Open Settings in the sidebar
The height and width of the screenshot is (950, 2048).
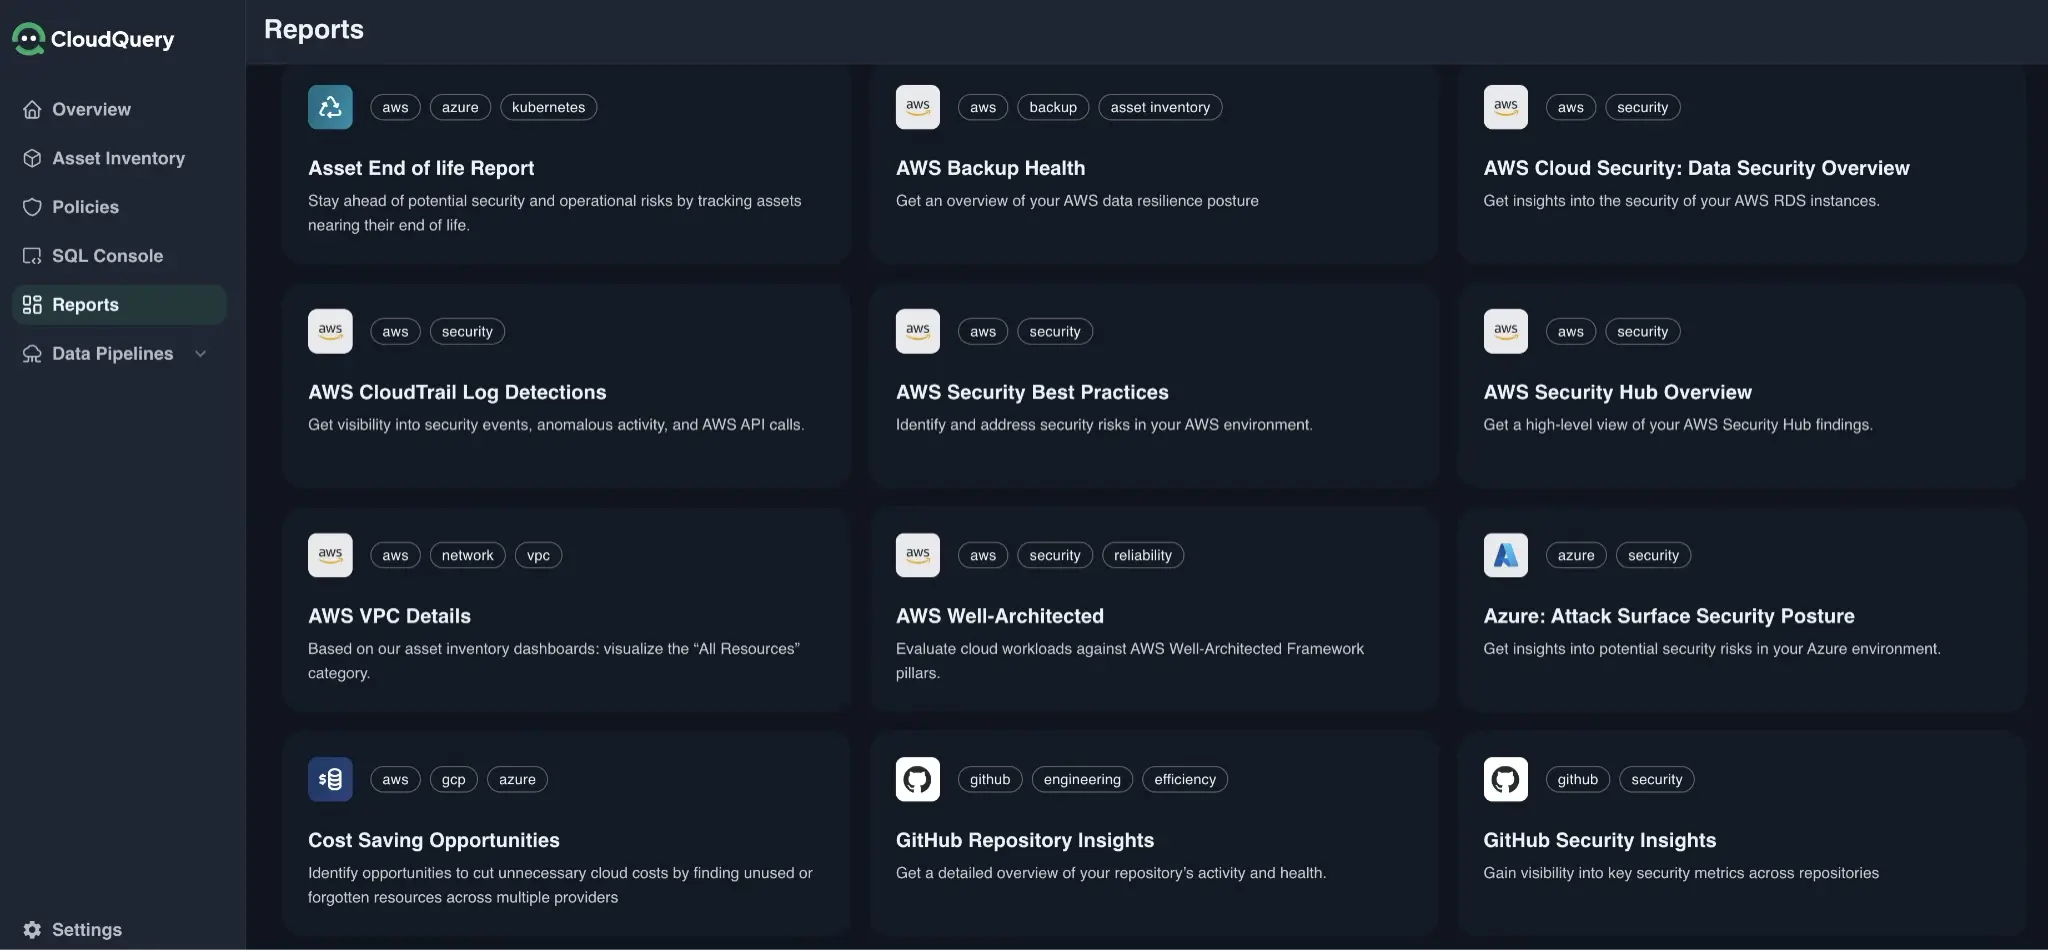coord(119,930)
